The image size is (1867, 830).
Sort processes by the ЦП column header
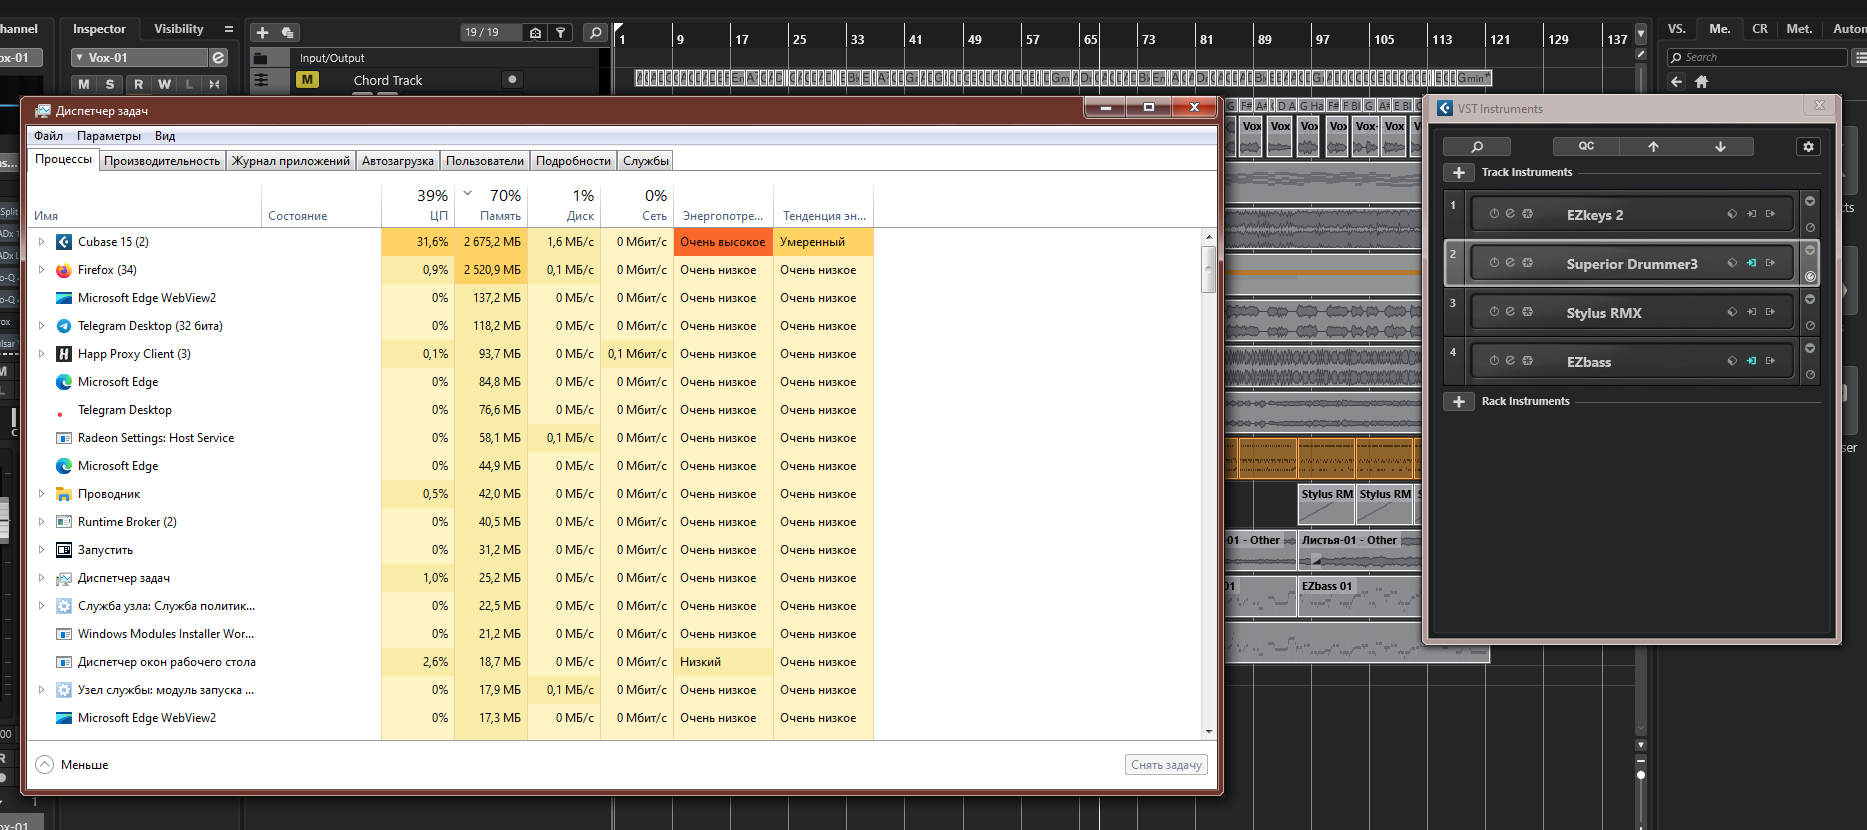pos(418,205)
